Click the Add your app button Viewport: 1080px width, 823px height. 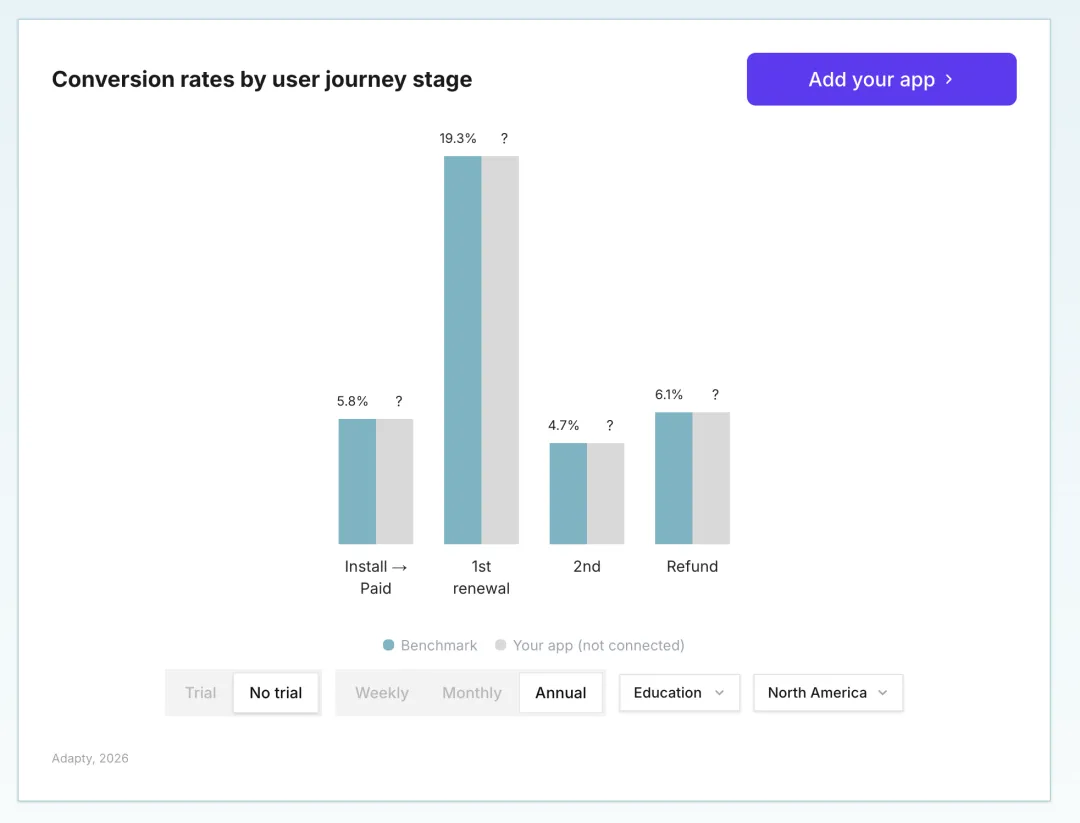pos(881,79)
